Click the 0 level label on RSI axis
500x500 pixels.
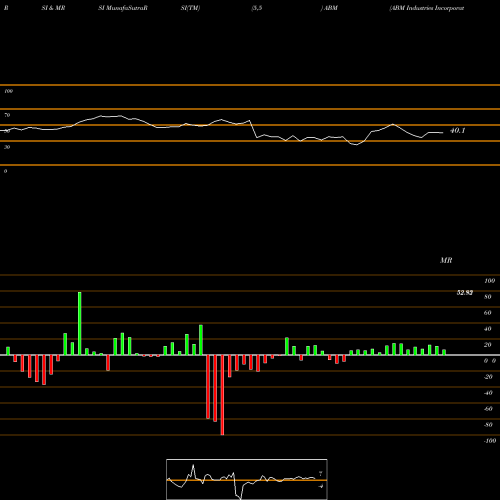5,171
